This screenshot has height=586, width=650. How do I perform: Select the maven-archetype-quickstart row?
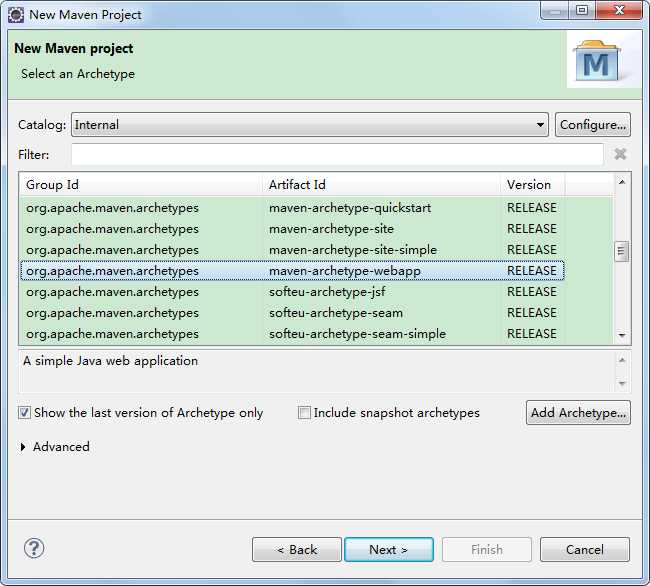tap(292, 208)
